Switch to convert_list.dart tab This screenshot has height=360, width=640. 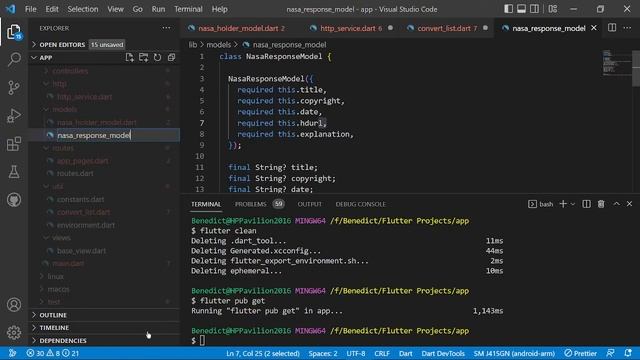[447, 28]
